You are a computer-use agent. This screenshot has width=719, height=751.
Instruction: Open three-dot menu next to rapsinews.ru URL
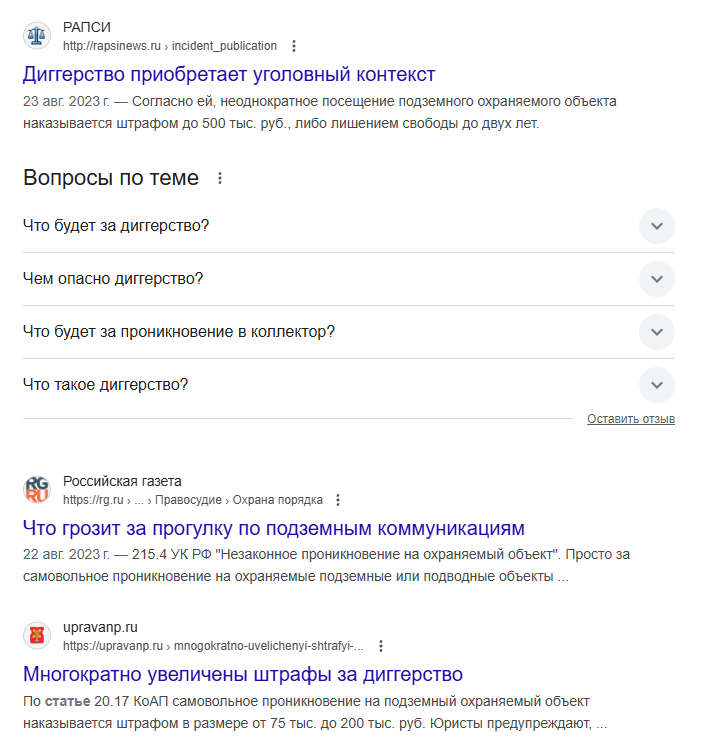point(293,46)
